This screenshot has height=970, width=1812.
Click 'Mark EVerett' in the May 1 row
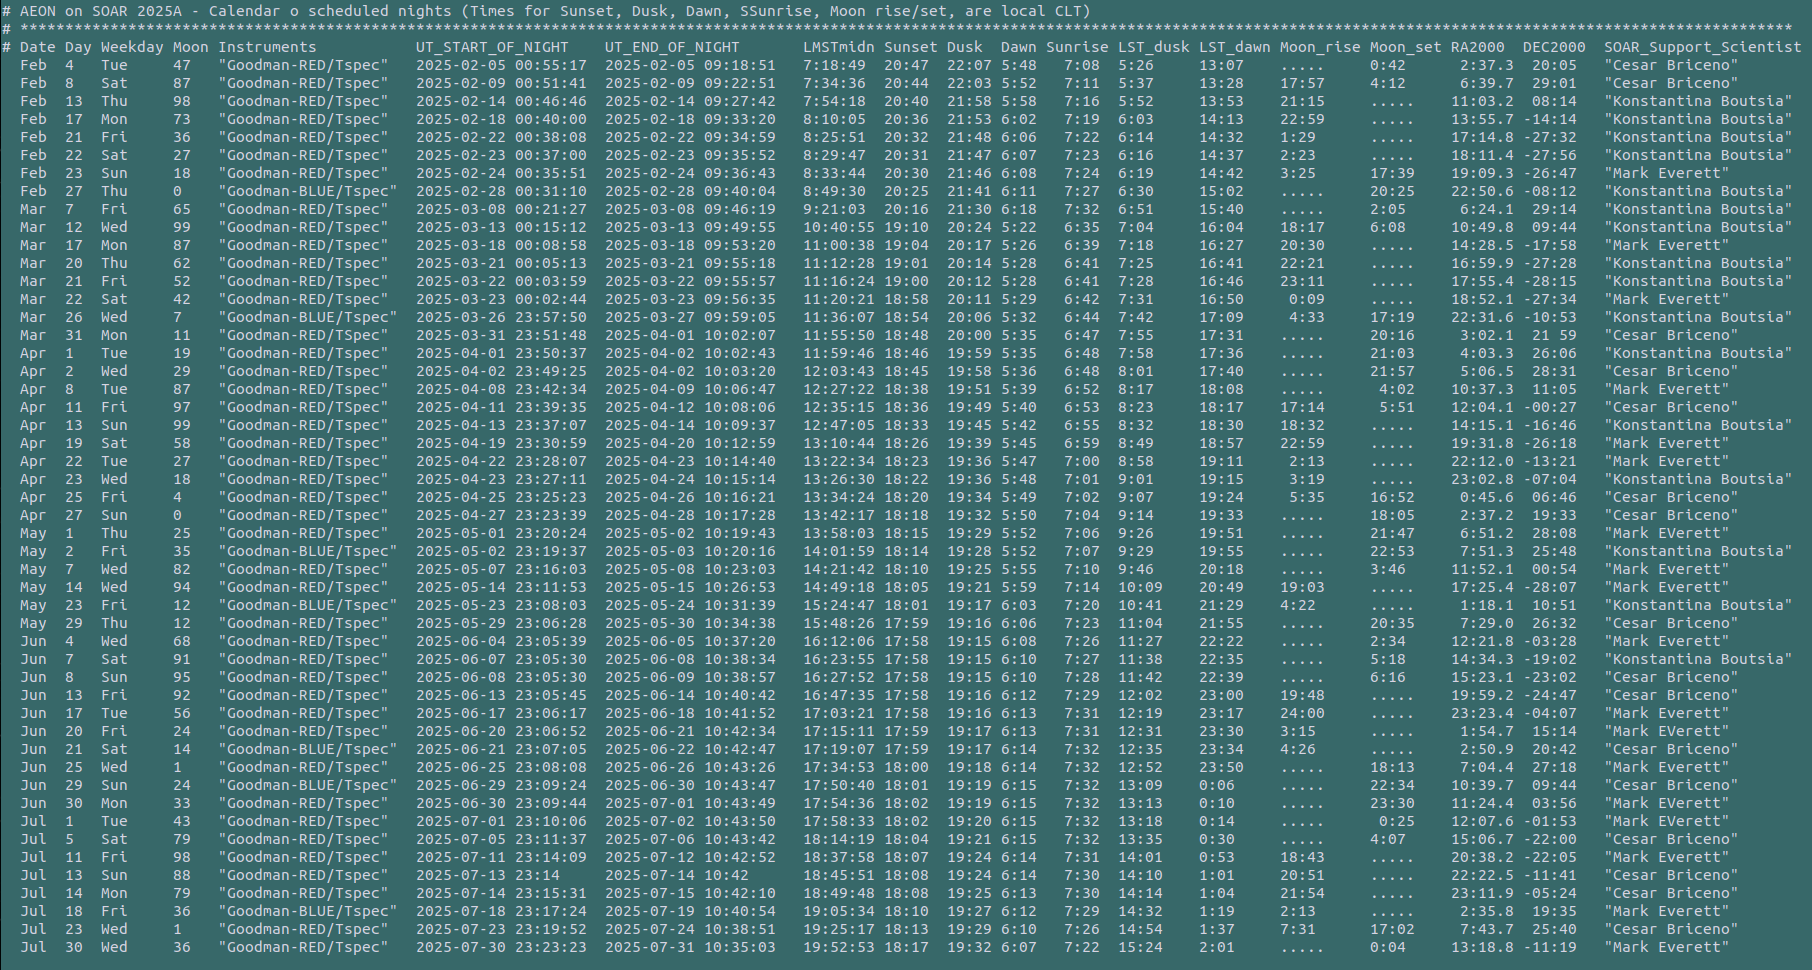pos(1667,533)
